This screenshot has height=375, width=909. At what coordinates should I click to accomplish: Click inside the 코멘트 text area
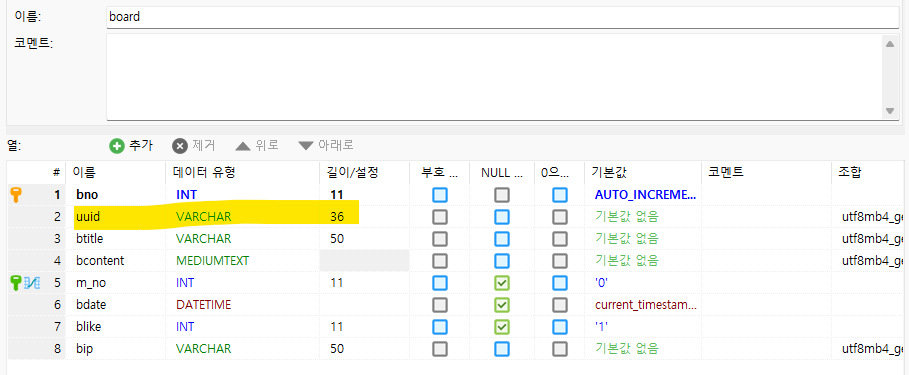(494, 77)
